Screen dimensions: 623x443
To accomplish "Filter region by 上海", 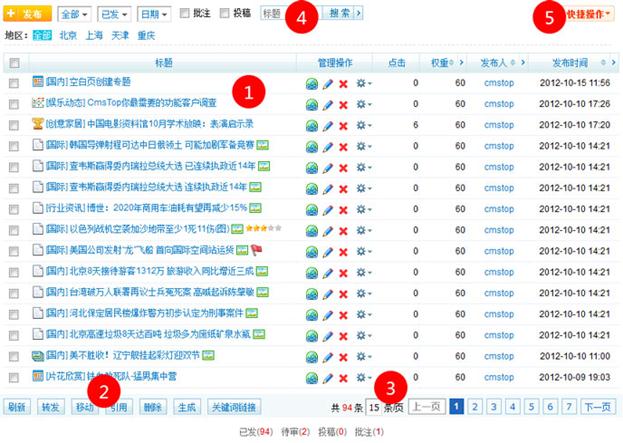I will coord(94,36).
